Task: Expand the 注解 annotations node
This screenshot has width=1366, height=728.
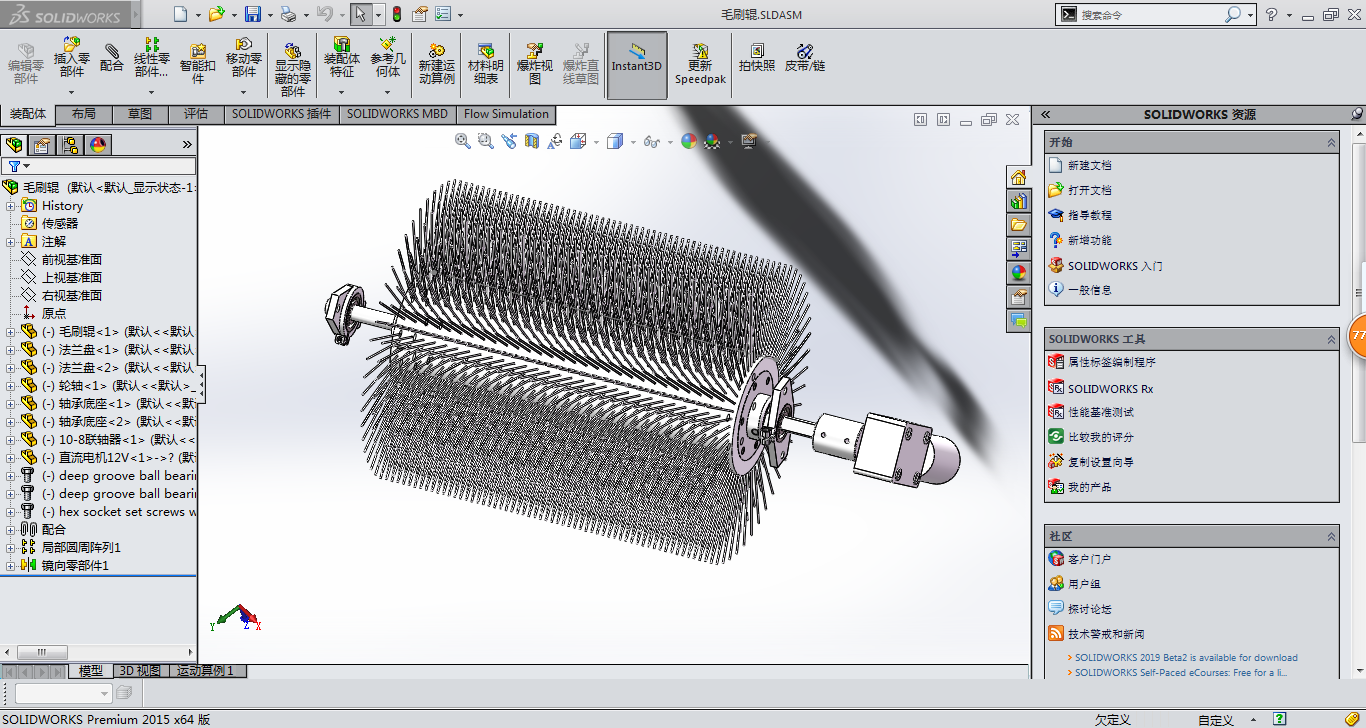Action: click(11, 242)
